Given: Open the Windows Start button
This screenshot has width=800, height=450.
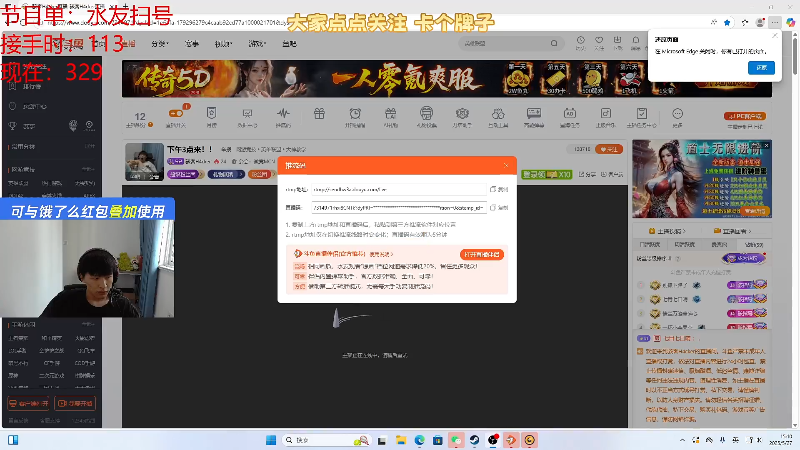Looking at the screenshot, I should (271, 440).
